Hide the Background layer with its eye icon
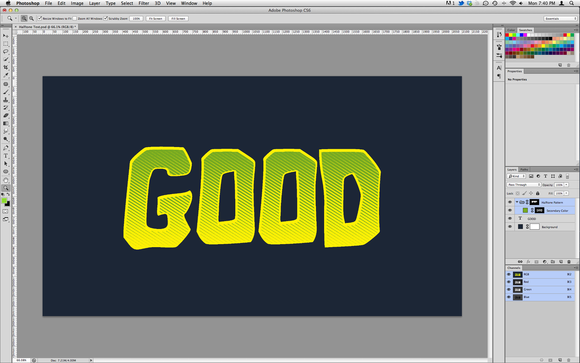Screen dimensions: 580x363 (x=510, y=226)
